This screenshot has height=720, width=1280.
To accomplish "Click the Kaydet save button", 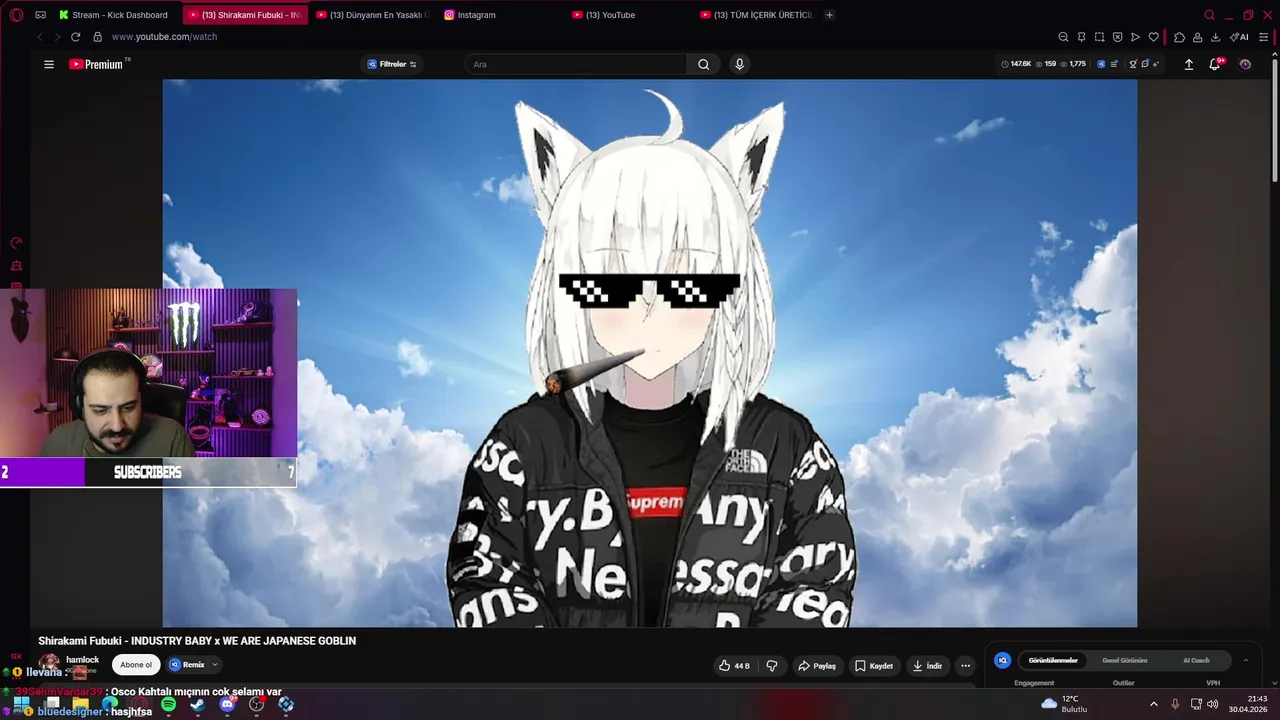I will [874, 666].
